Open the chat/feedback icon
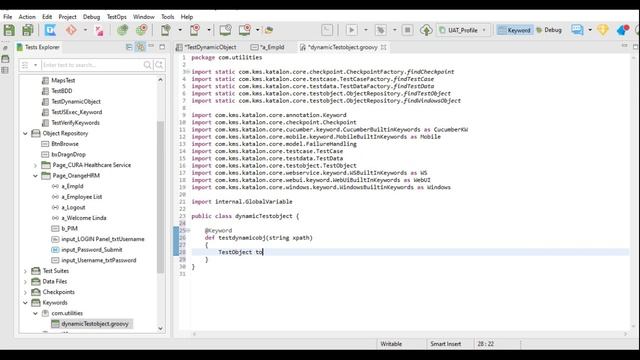Viewport: 640px width, 360px height. (x=577, y=30)
